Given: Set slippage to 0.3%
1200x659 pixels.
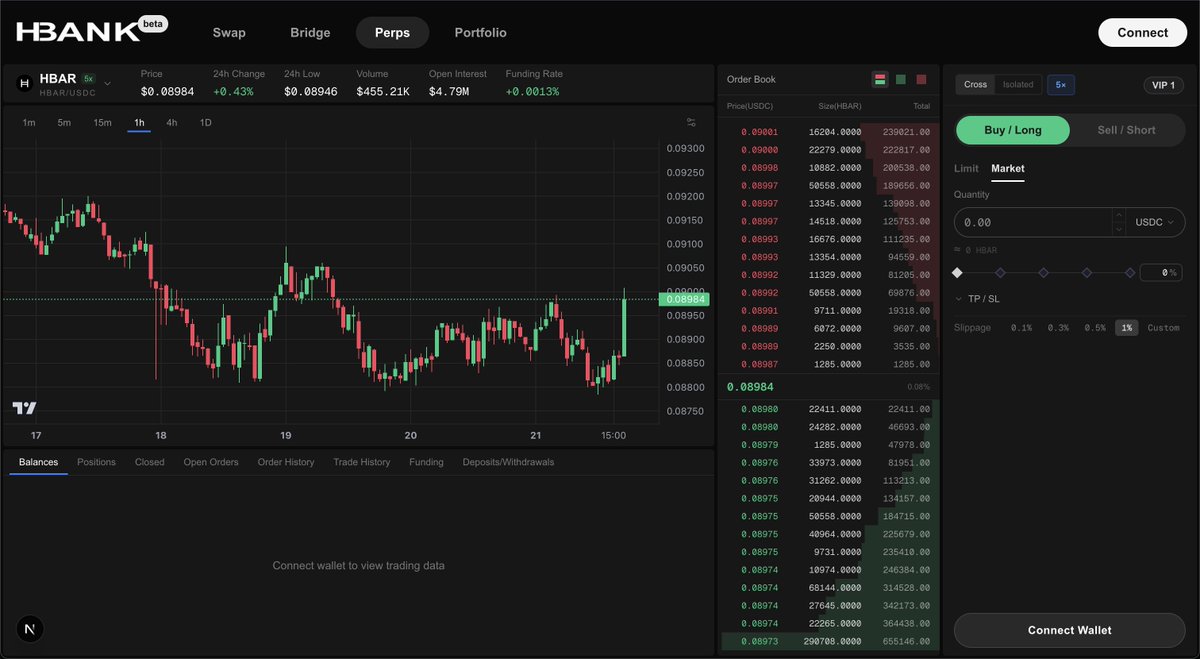Looking at the screenshot, I should [x=1058, y=328].
